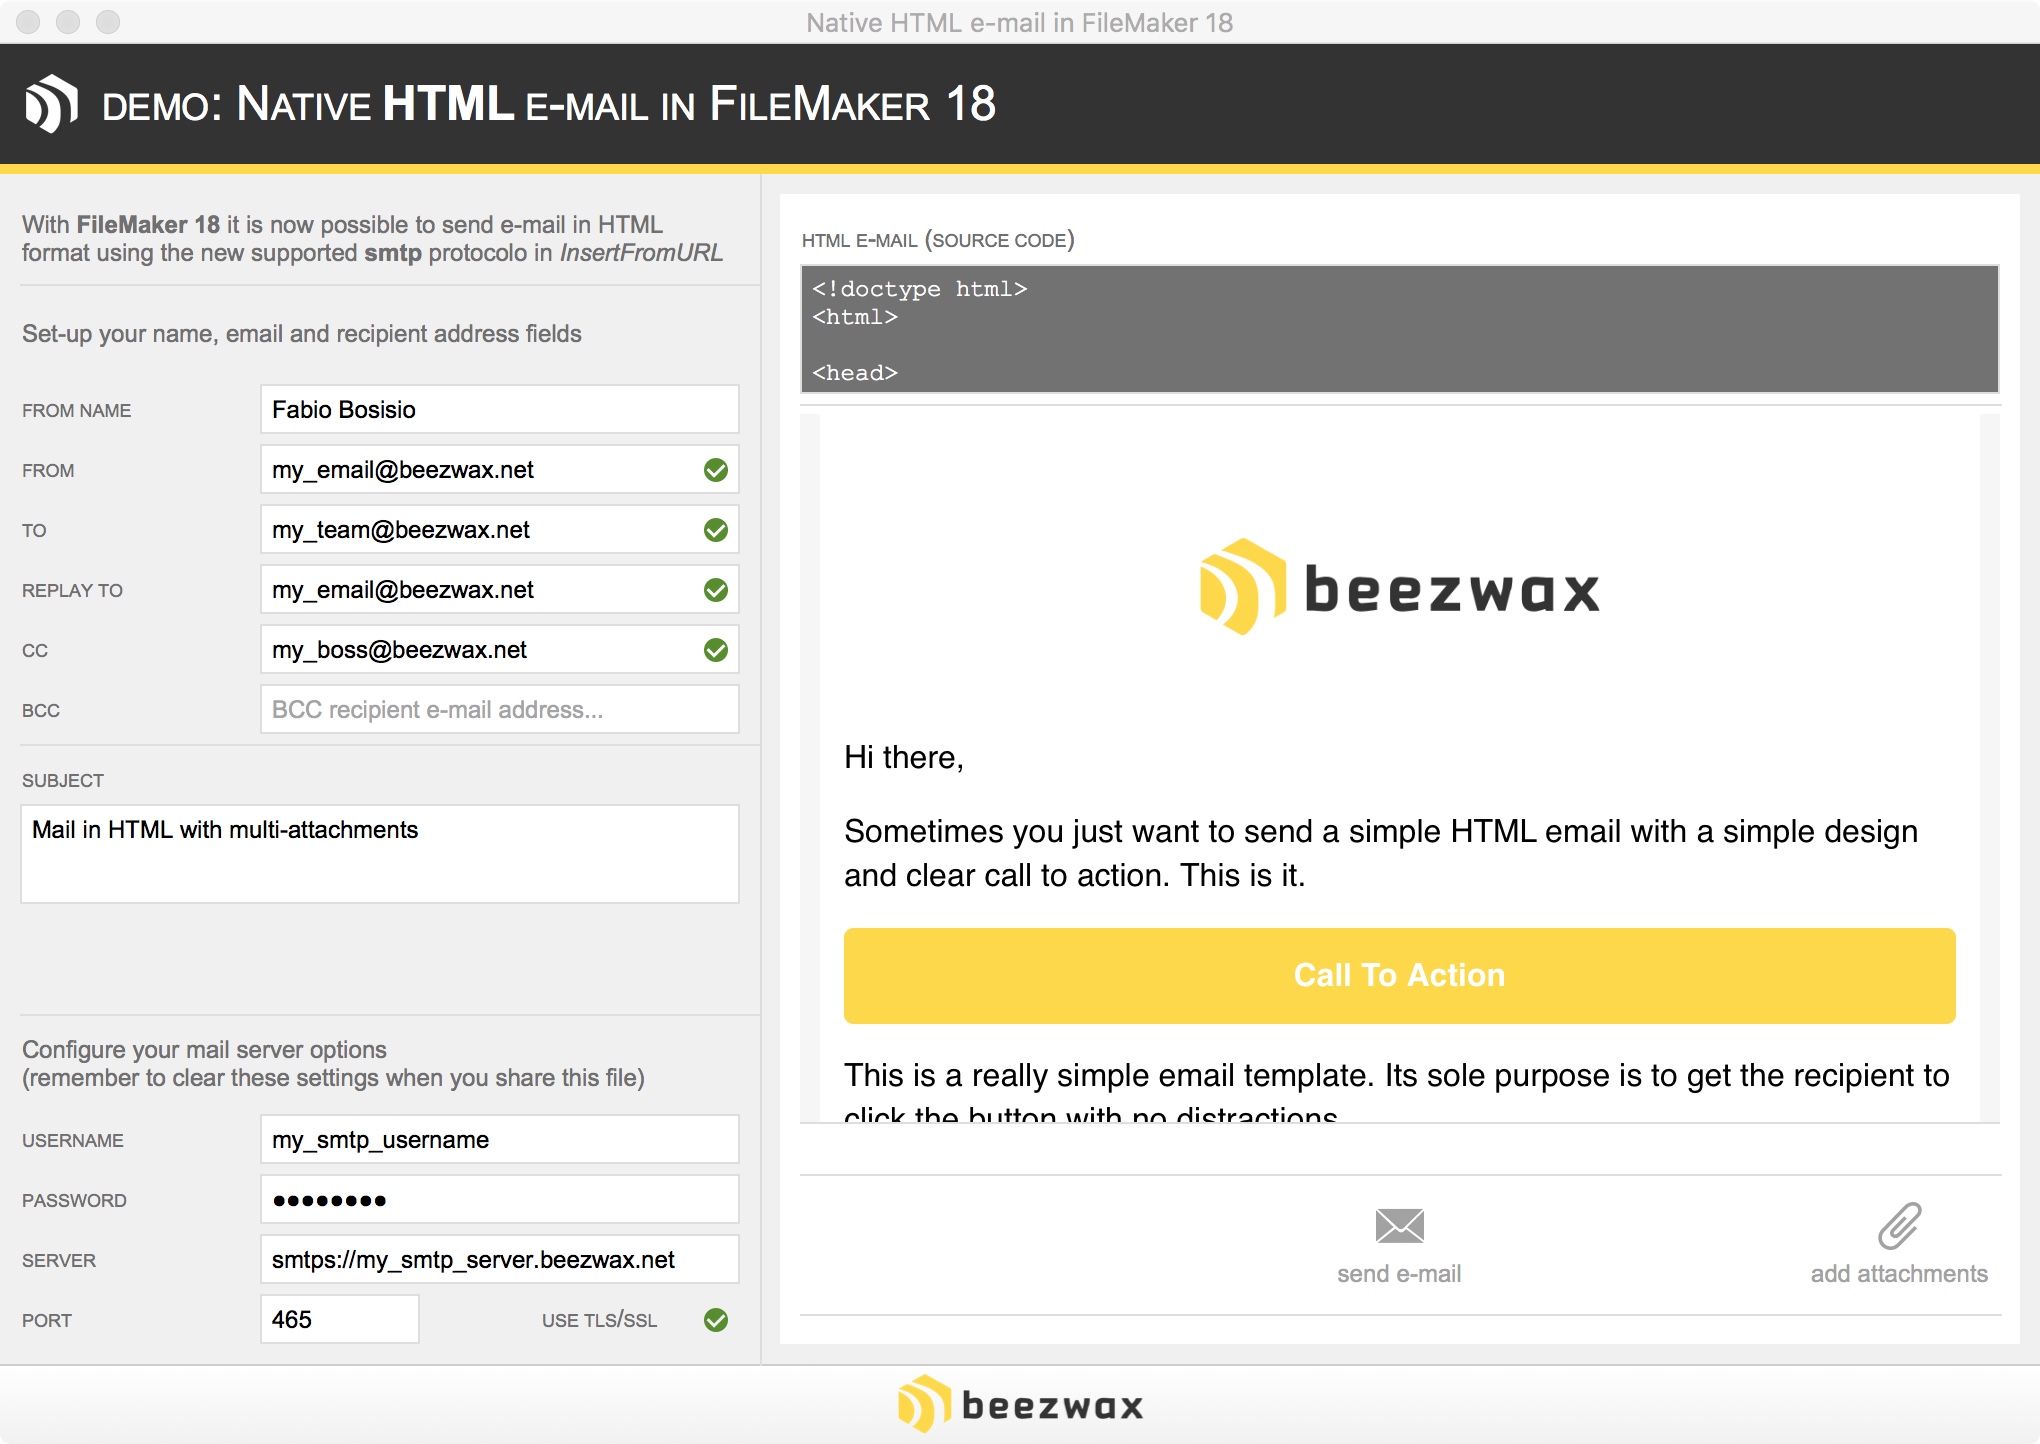Click the PASSWORD field
2040x1444 pixels.
[498, 1199]
